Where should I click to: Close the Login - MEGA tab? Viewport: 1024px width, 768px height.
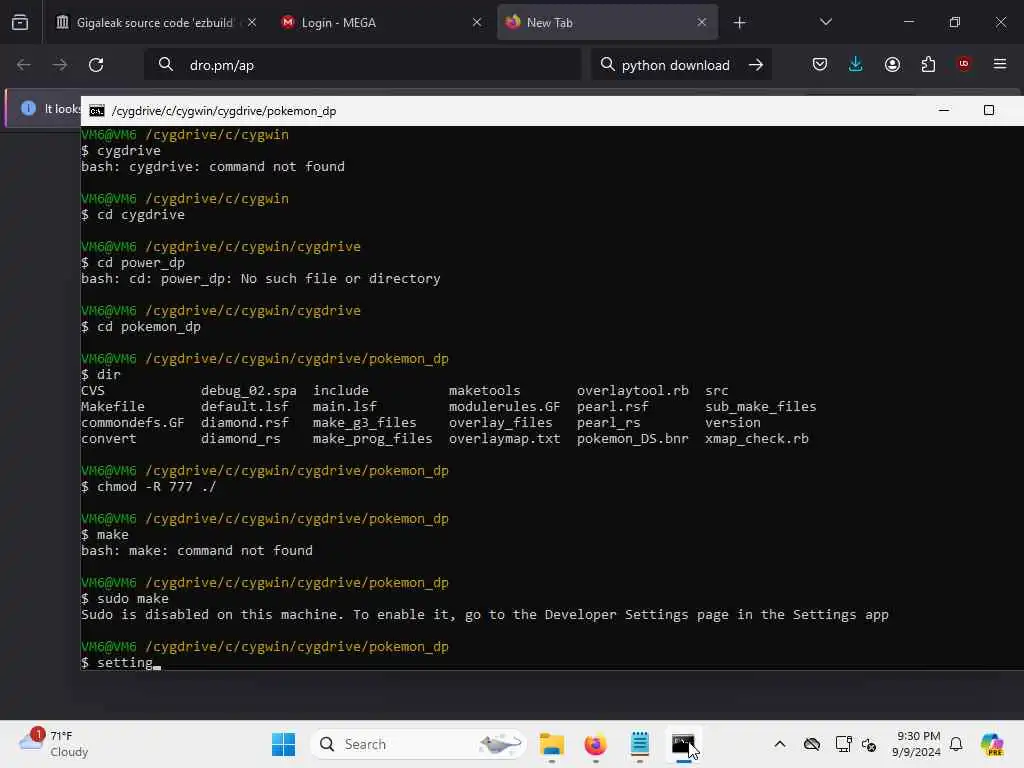click(x=477, y=22)
